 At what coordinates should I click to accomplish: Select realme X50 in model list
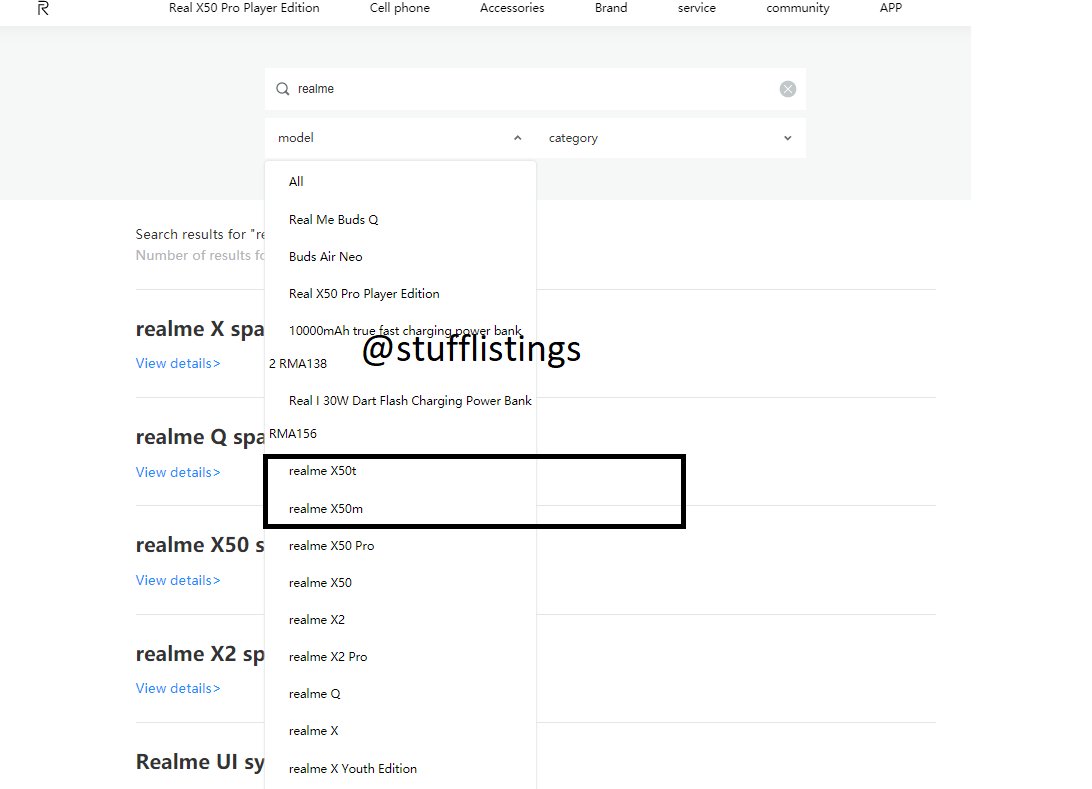pos(320,583)
